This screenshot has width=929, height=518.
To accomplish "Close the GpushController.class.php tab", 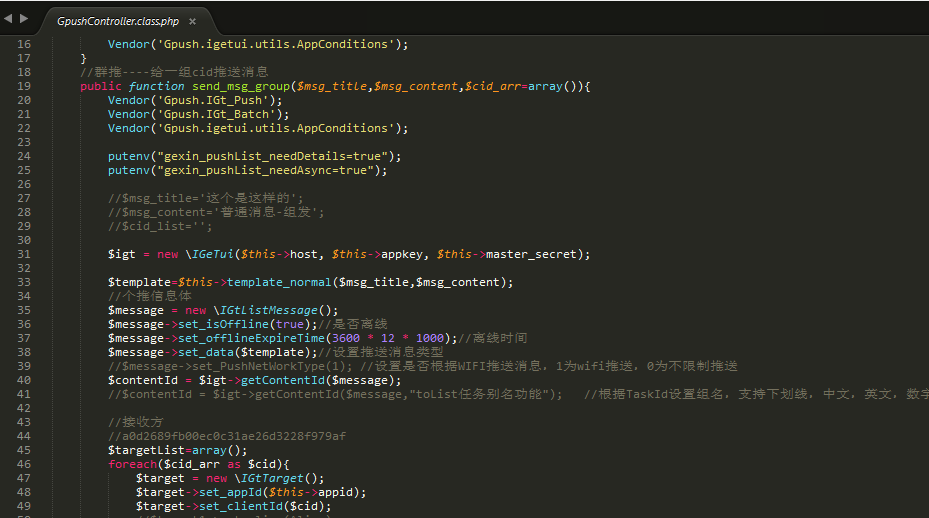I will pos(192,21).
